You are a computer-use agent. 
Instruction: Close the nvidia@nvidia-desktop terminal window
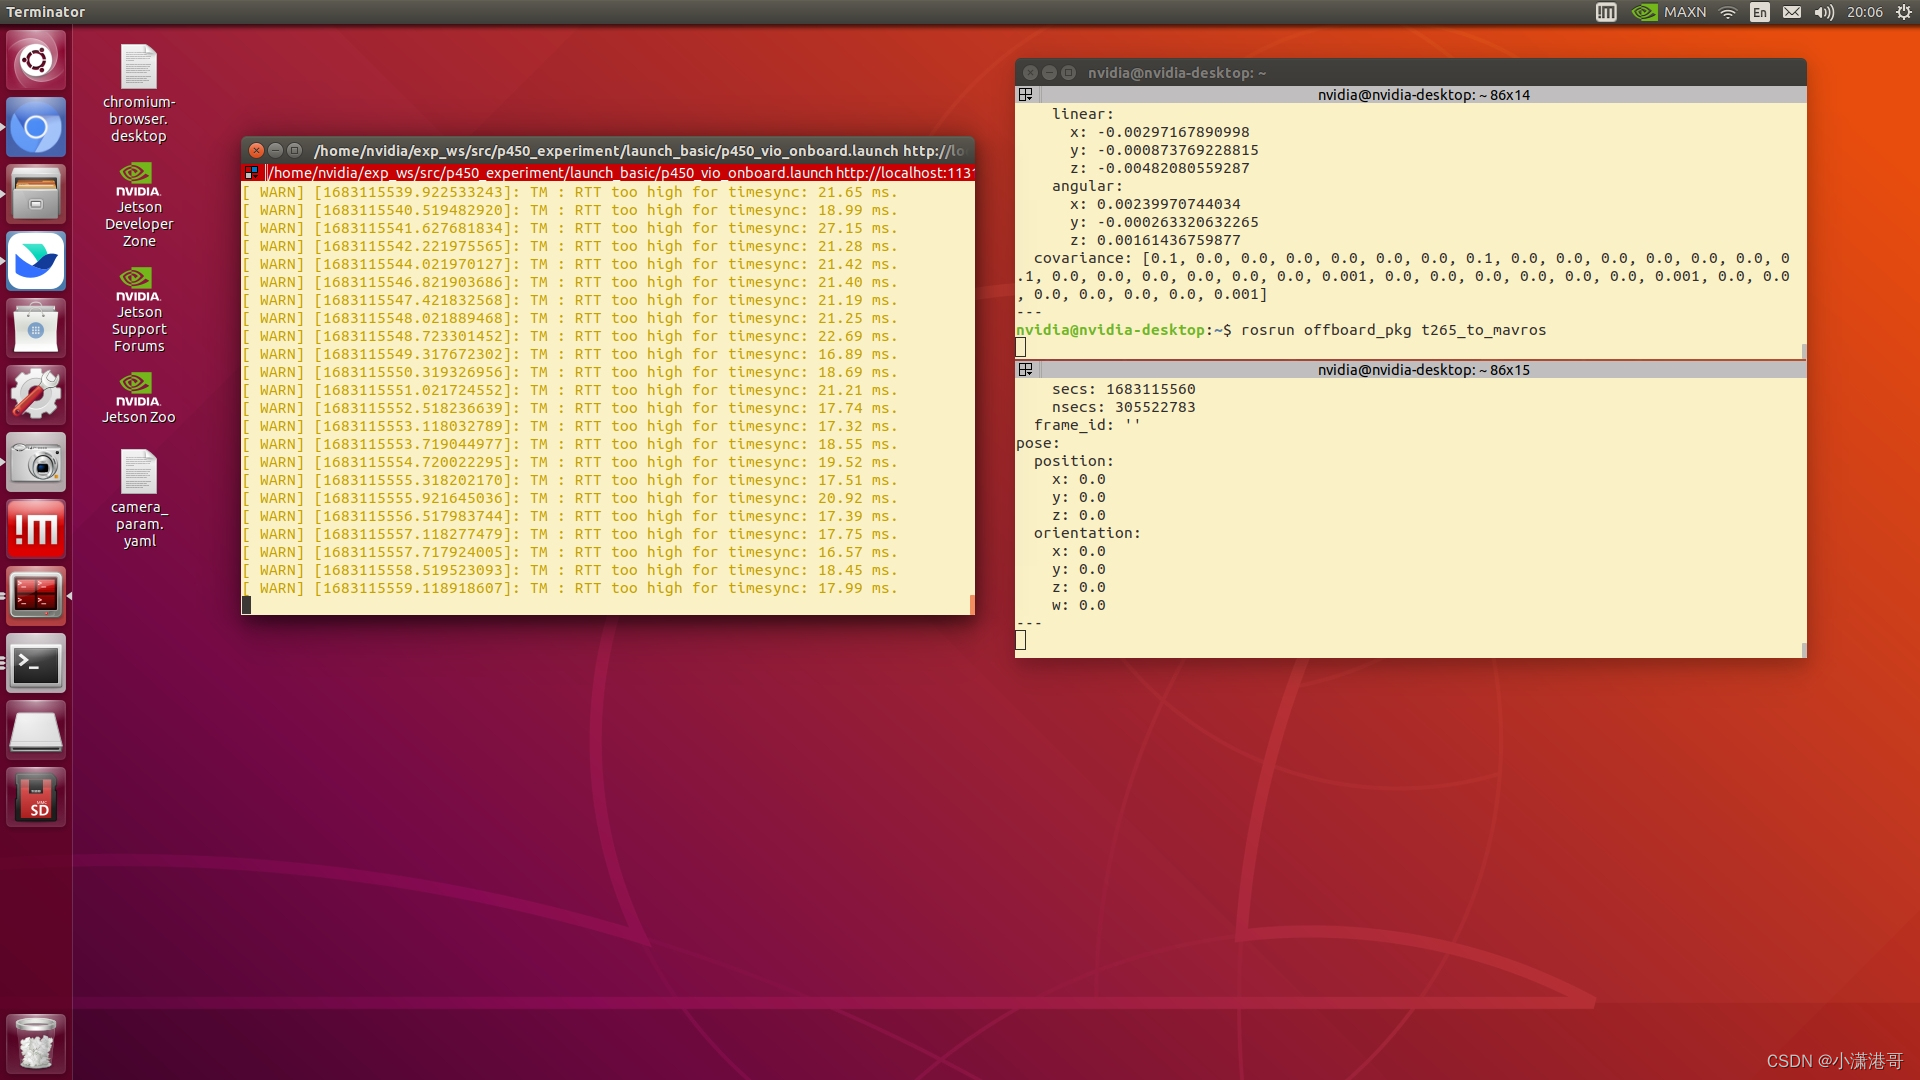click(1030, 73)
